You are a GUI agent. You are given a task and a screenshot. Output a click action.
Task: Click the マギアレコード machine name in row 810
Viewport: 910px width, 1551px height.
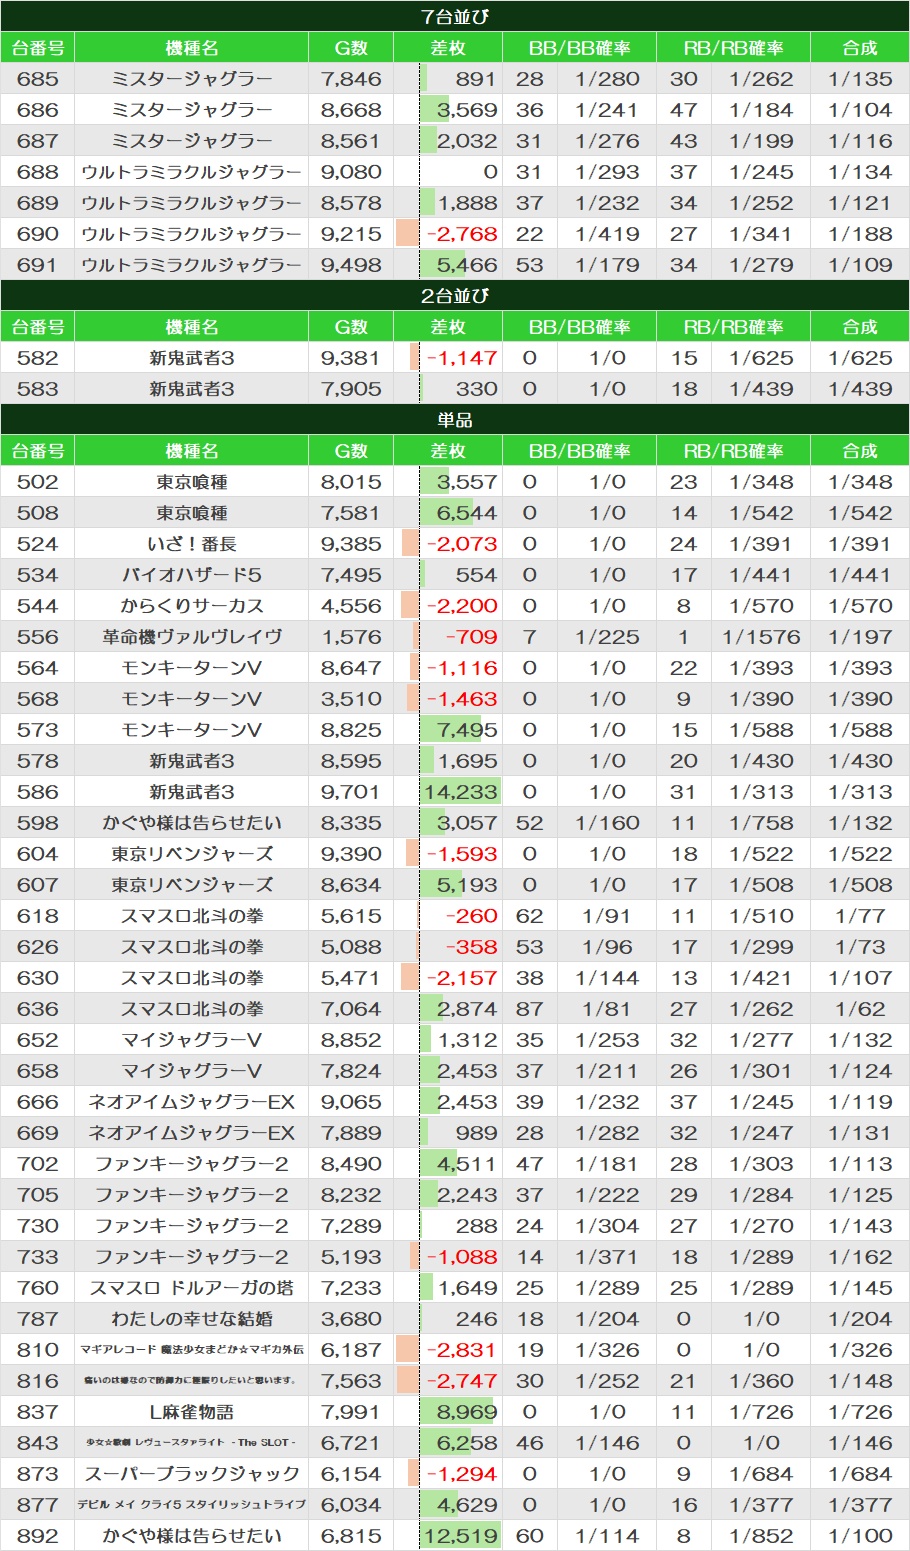pyautogui.click(x=191, y=1350)
